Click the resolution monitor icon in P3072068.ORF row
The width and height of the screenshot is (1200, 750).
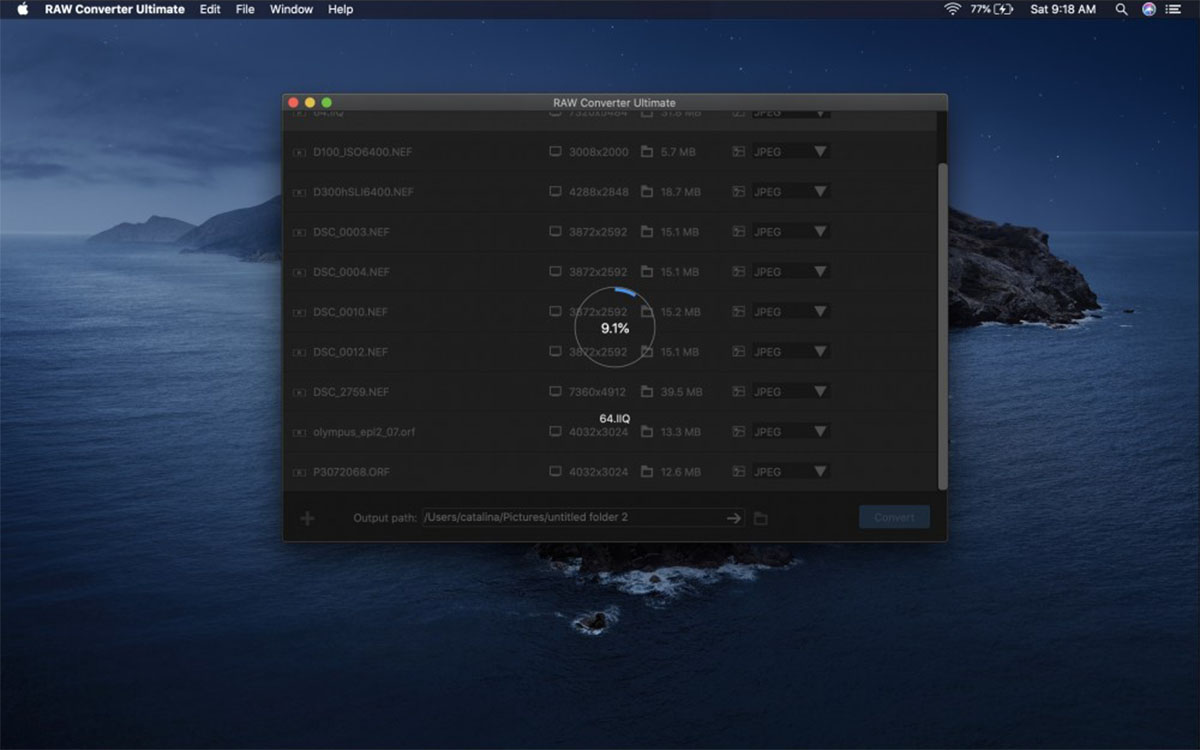(x=555, y=471)
